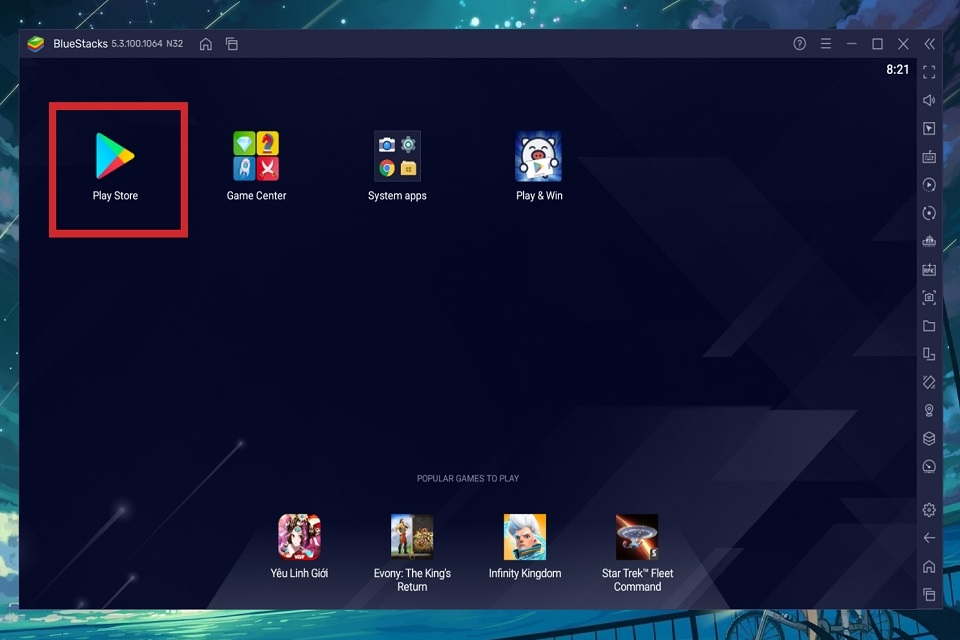This screenshot has height=640, width=960.
Task: Take a screenshot with the camera frame icon
Action: (929, 298)
